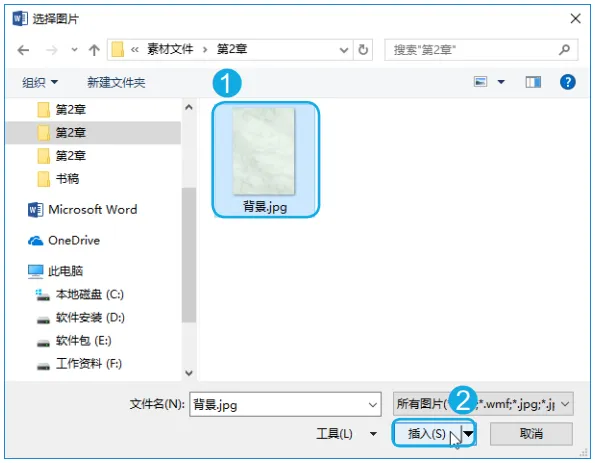595x463 pixels.
Task: Click the 新建文件夹 button
Action: pos(116,82)
